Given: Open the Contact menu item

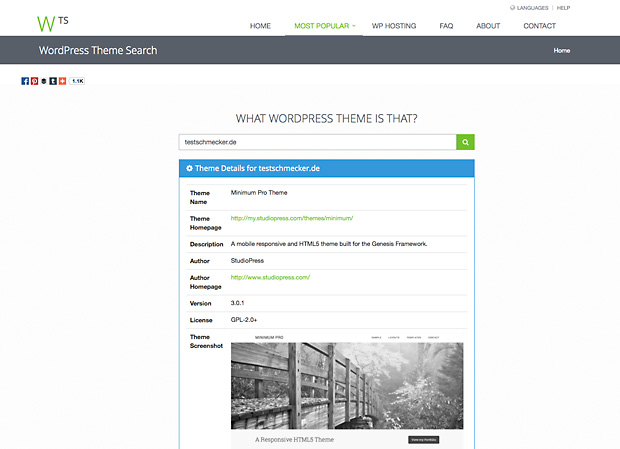Looking at the screenshot, I should coord(539,26).
